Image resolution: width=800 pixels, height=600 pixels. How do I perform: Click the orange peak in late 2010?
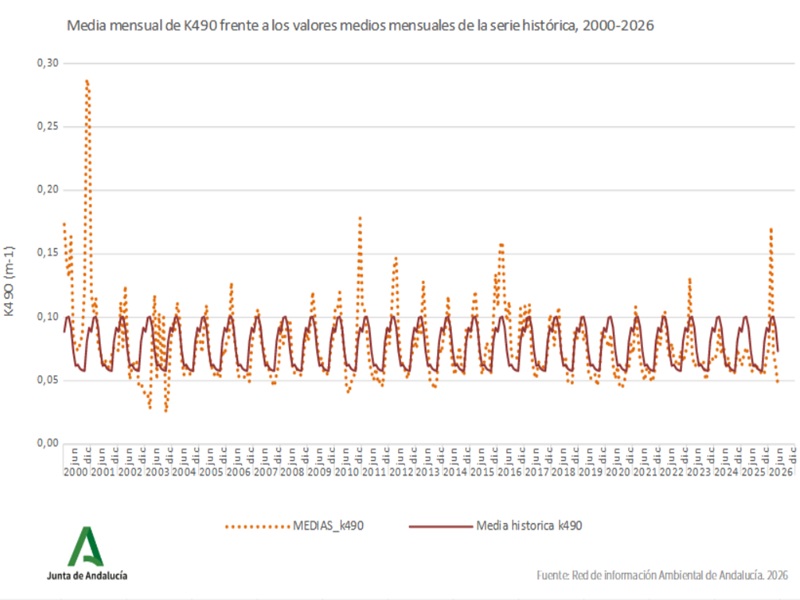point(360,218)
